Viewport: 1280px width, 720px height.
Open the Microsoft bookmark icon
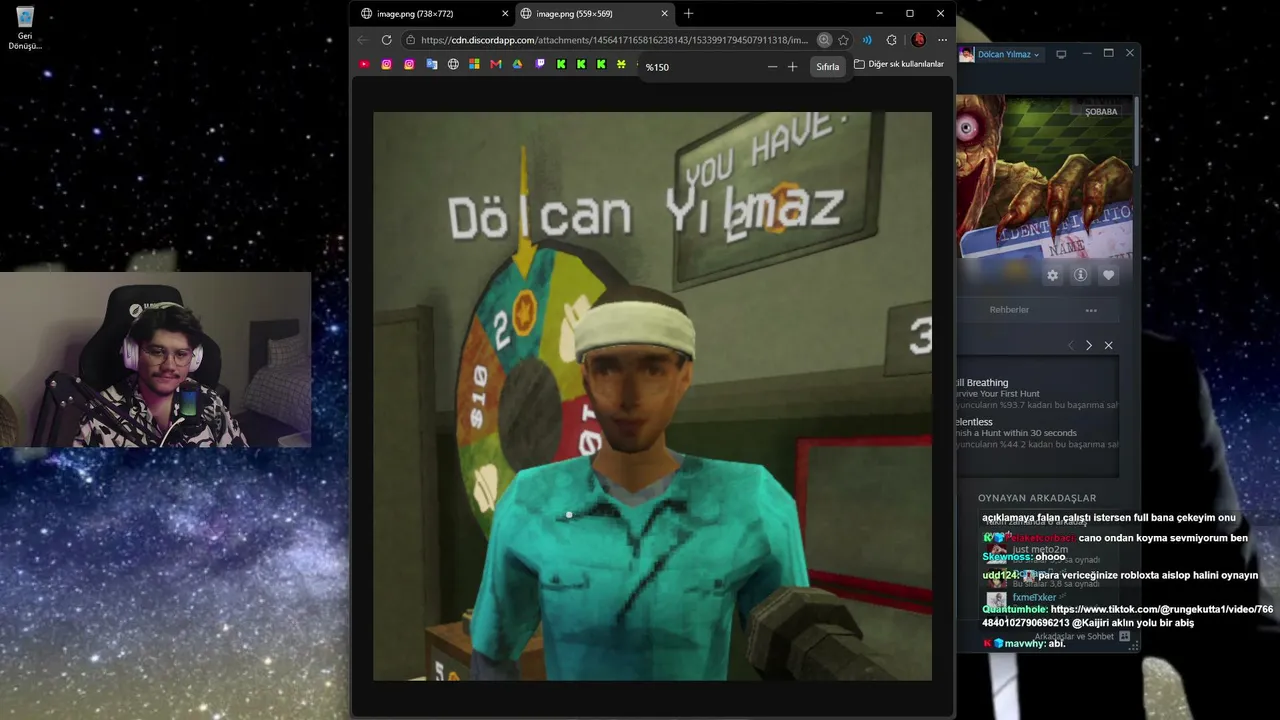tap(474, 64)
